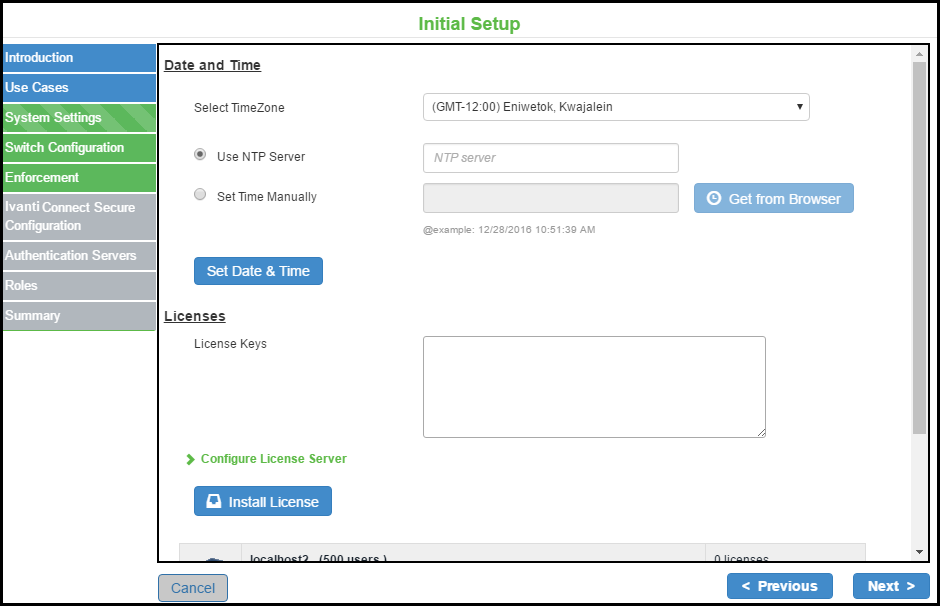
Task: Focus the NTP server input field
Action: click(551, 158)
